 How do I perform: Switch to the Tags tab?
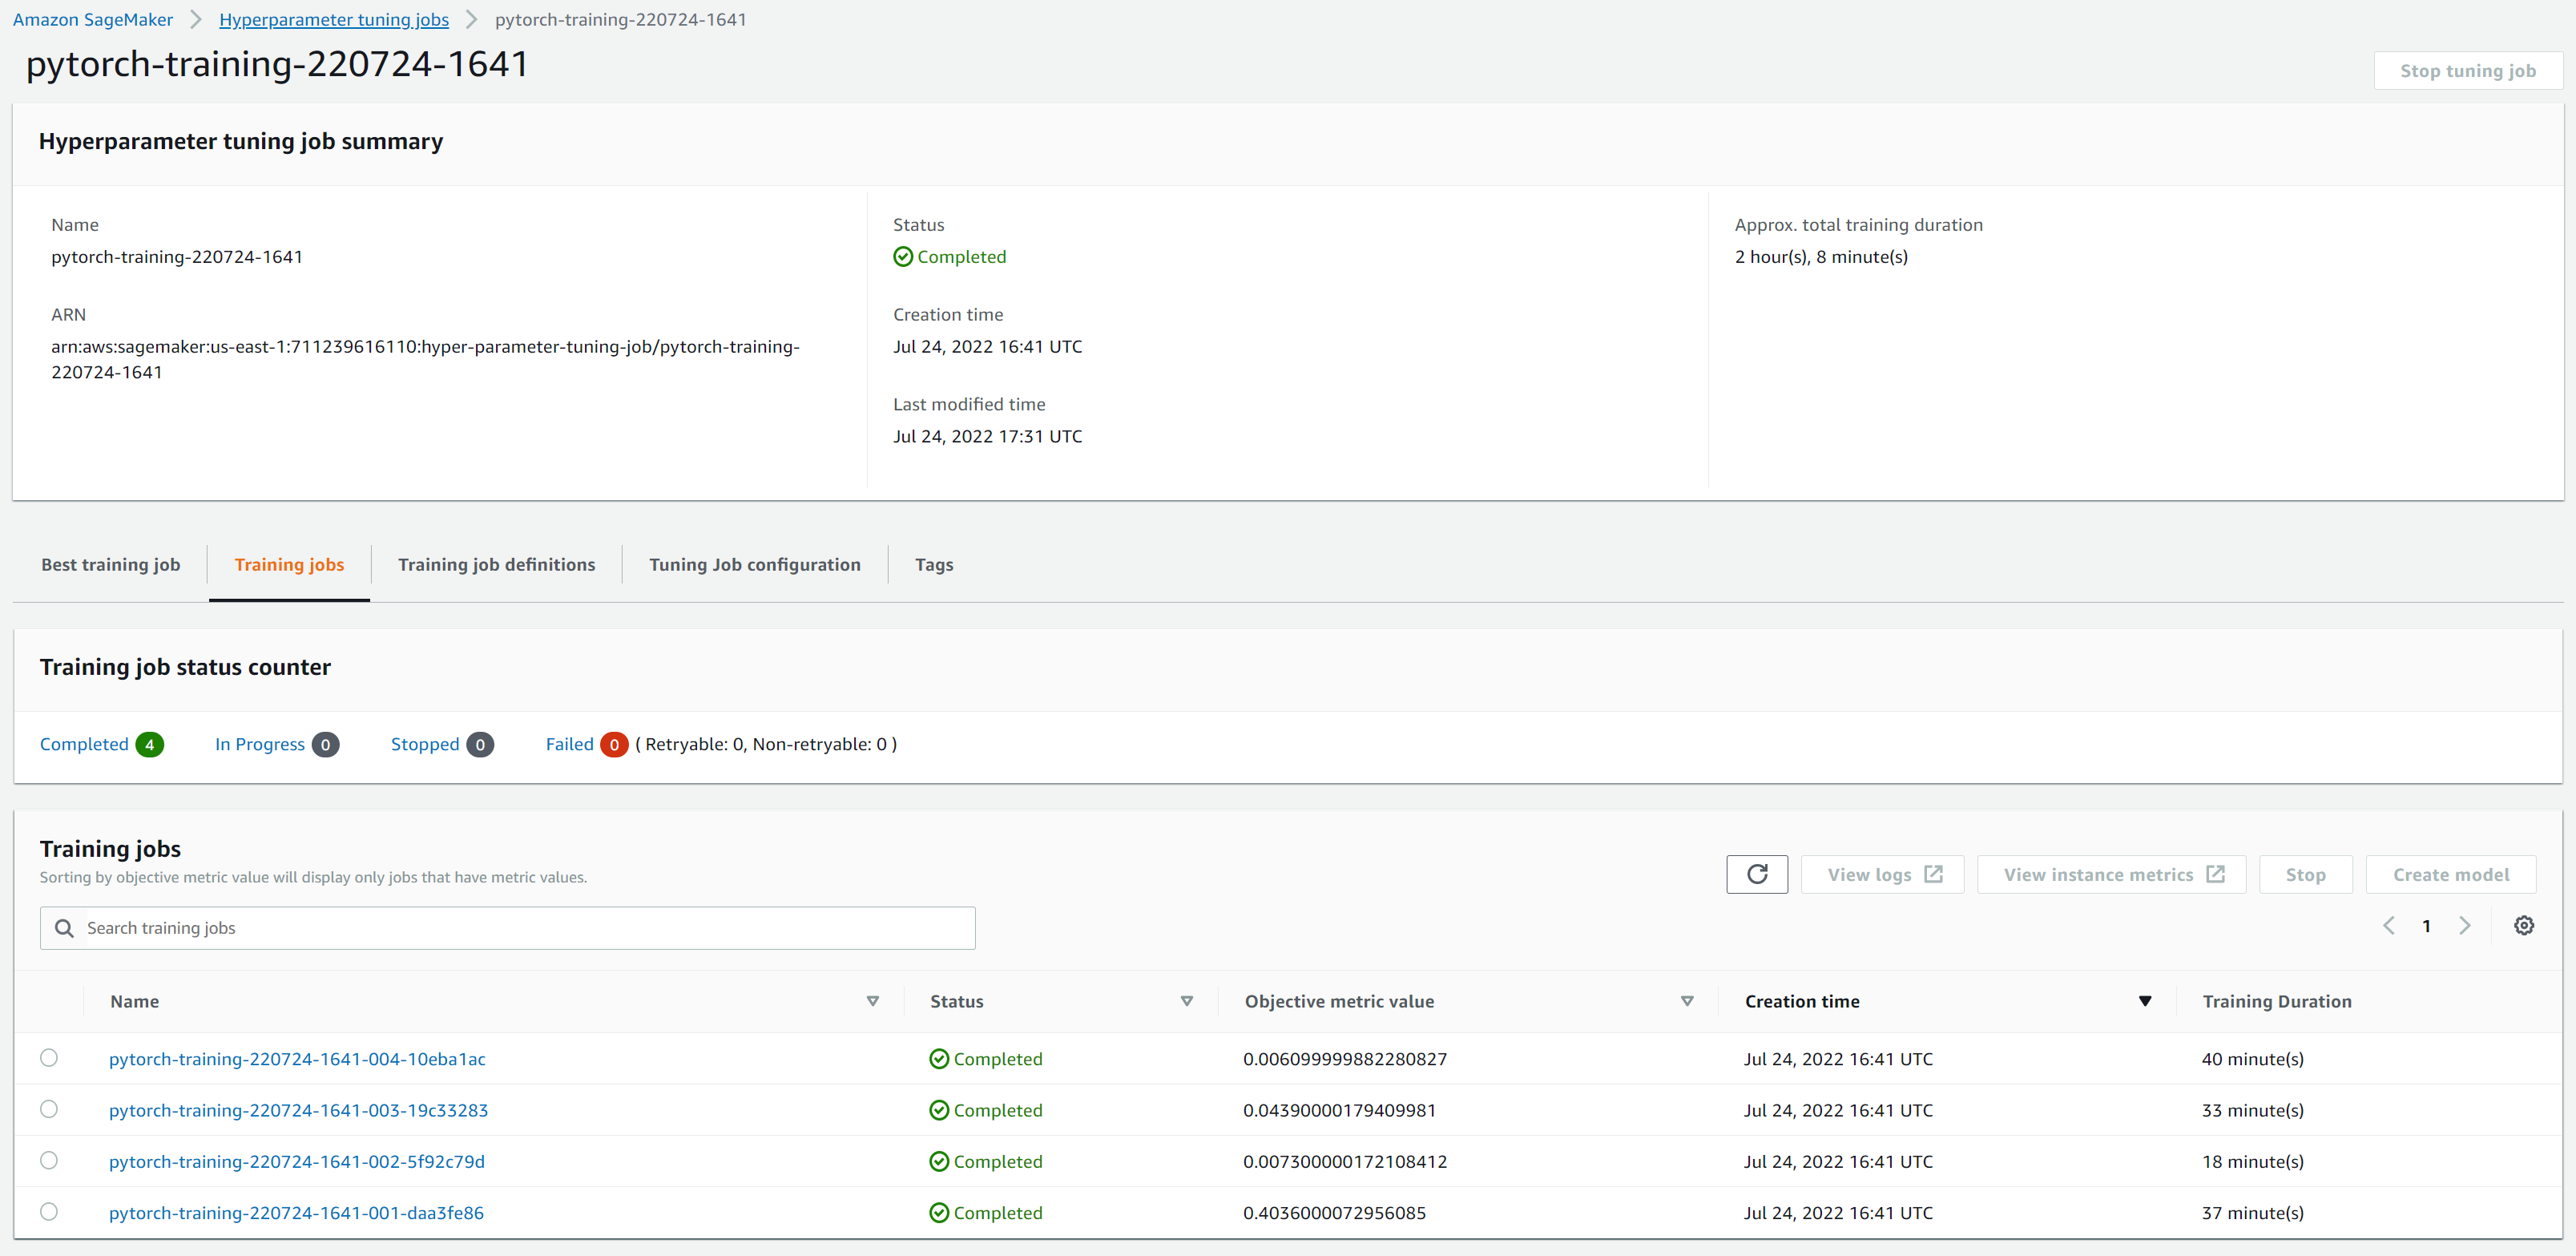click(x=934, y=564)
